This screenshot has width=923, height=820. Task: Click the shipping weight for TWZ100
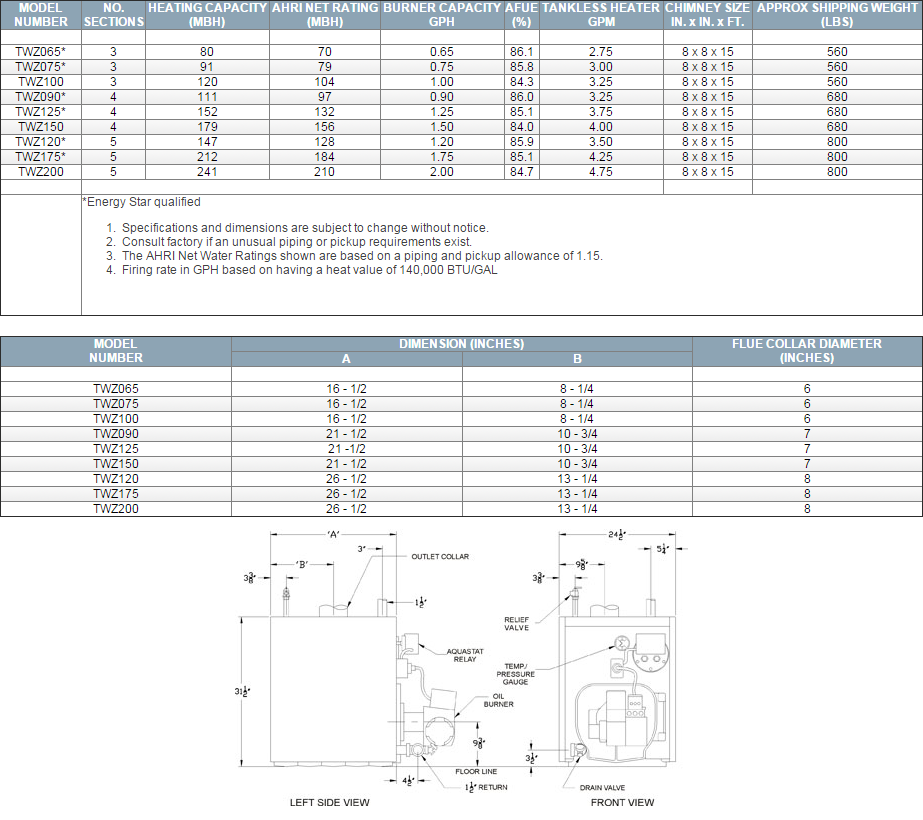837,82
